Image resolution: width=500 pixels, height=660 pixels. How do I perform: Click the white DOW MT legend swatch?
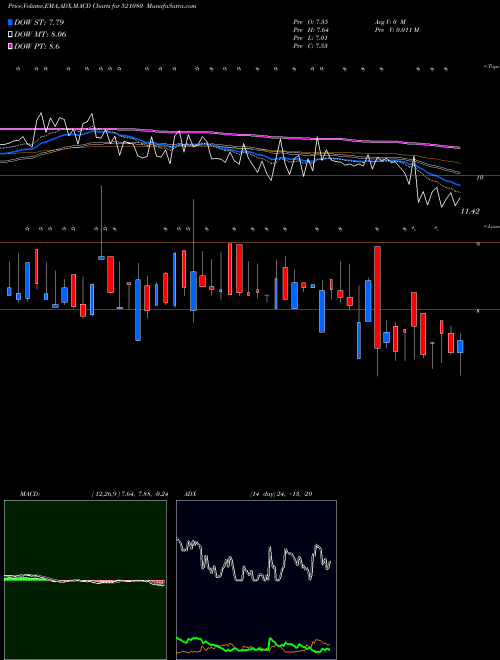click(11, 35)
